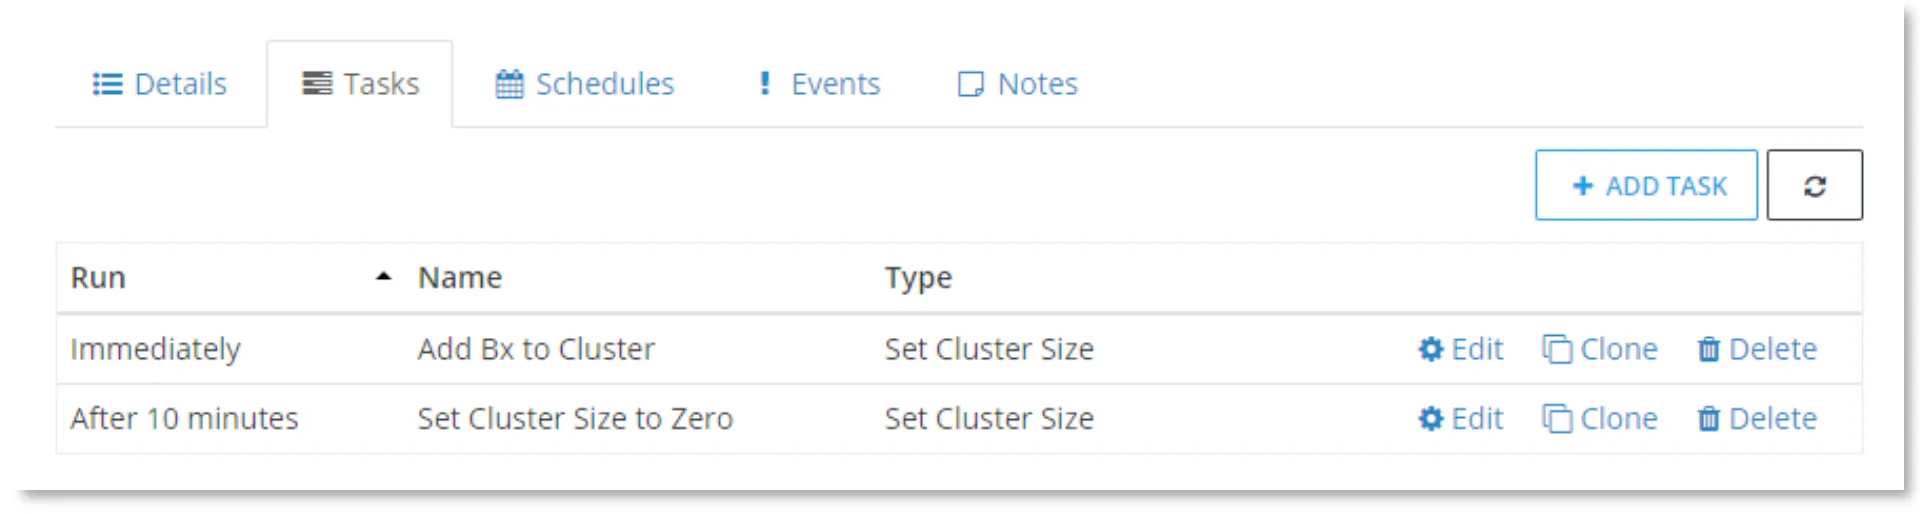Click the ADD TASK button

1646,185
